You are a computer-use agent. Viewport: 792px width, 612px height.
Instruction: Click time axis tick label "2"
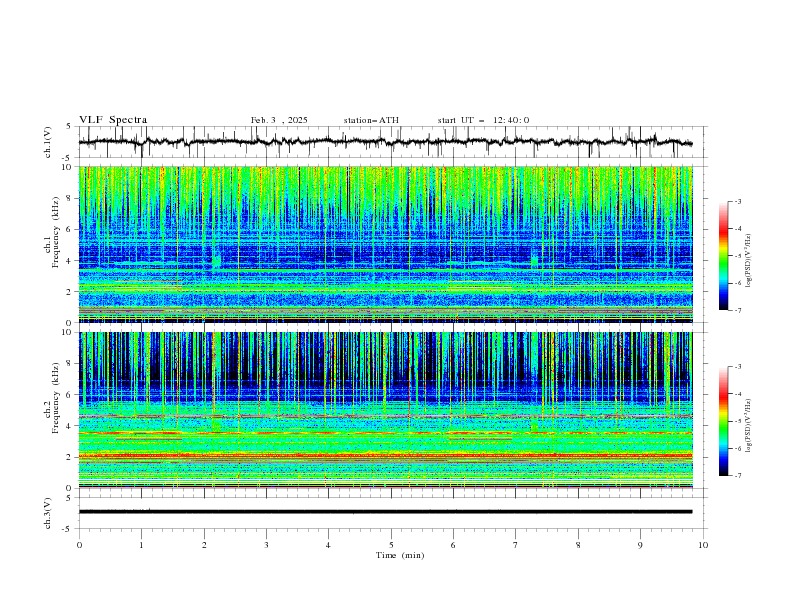(204, 545)
